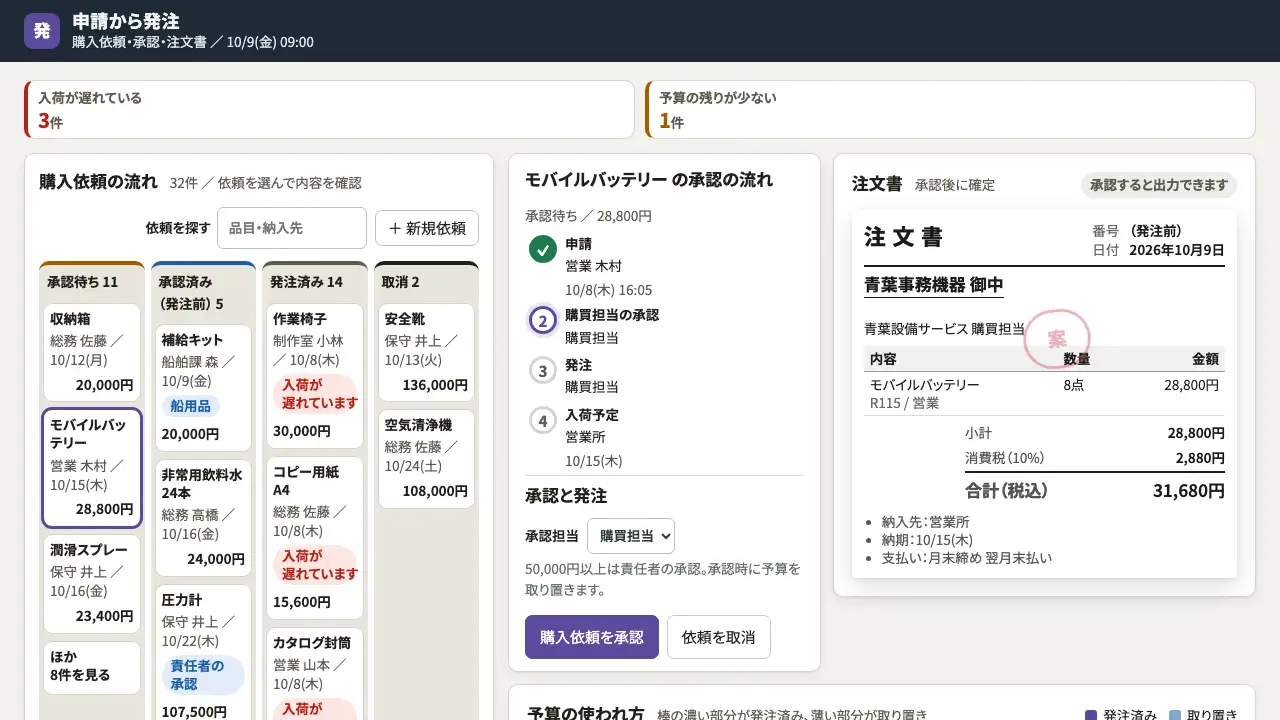Open the 作業椅子 request card

[314, 375]
